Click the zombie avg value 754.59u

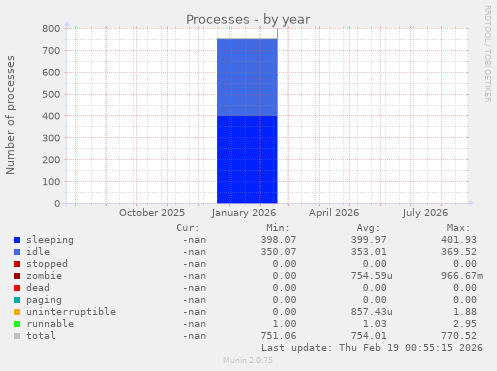pyautogui.click(x=372, y=276)
